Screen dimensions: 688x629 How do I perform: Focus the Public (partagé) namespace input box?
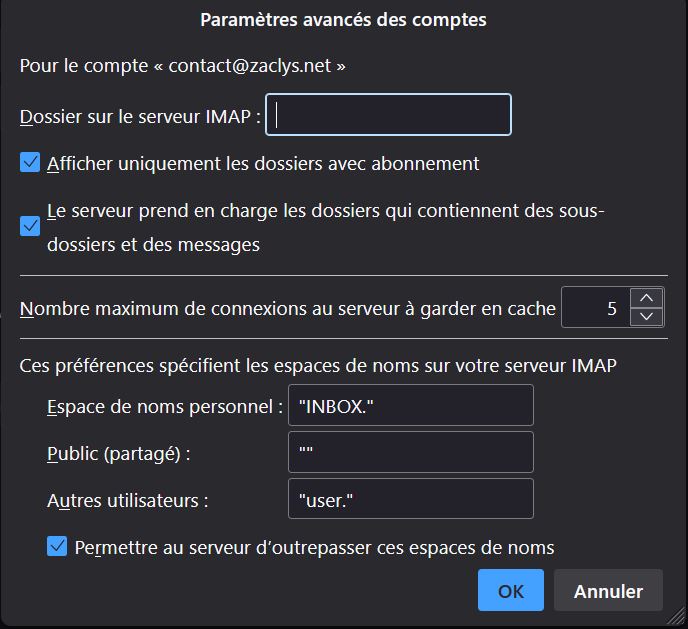(x=410, y=453)
